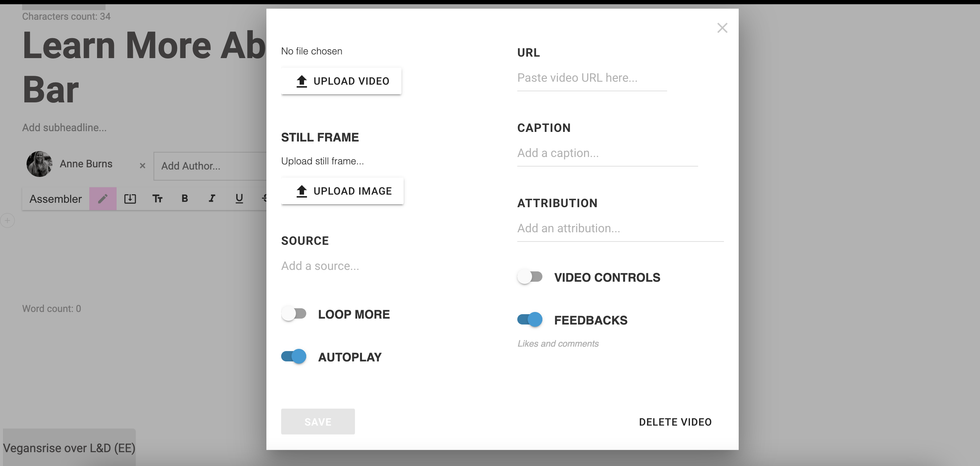This screenshot has height=466, width=980.
Task: Turn off the Feedbacks toggle
Action: (530, 320)
